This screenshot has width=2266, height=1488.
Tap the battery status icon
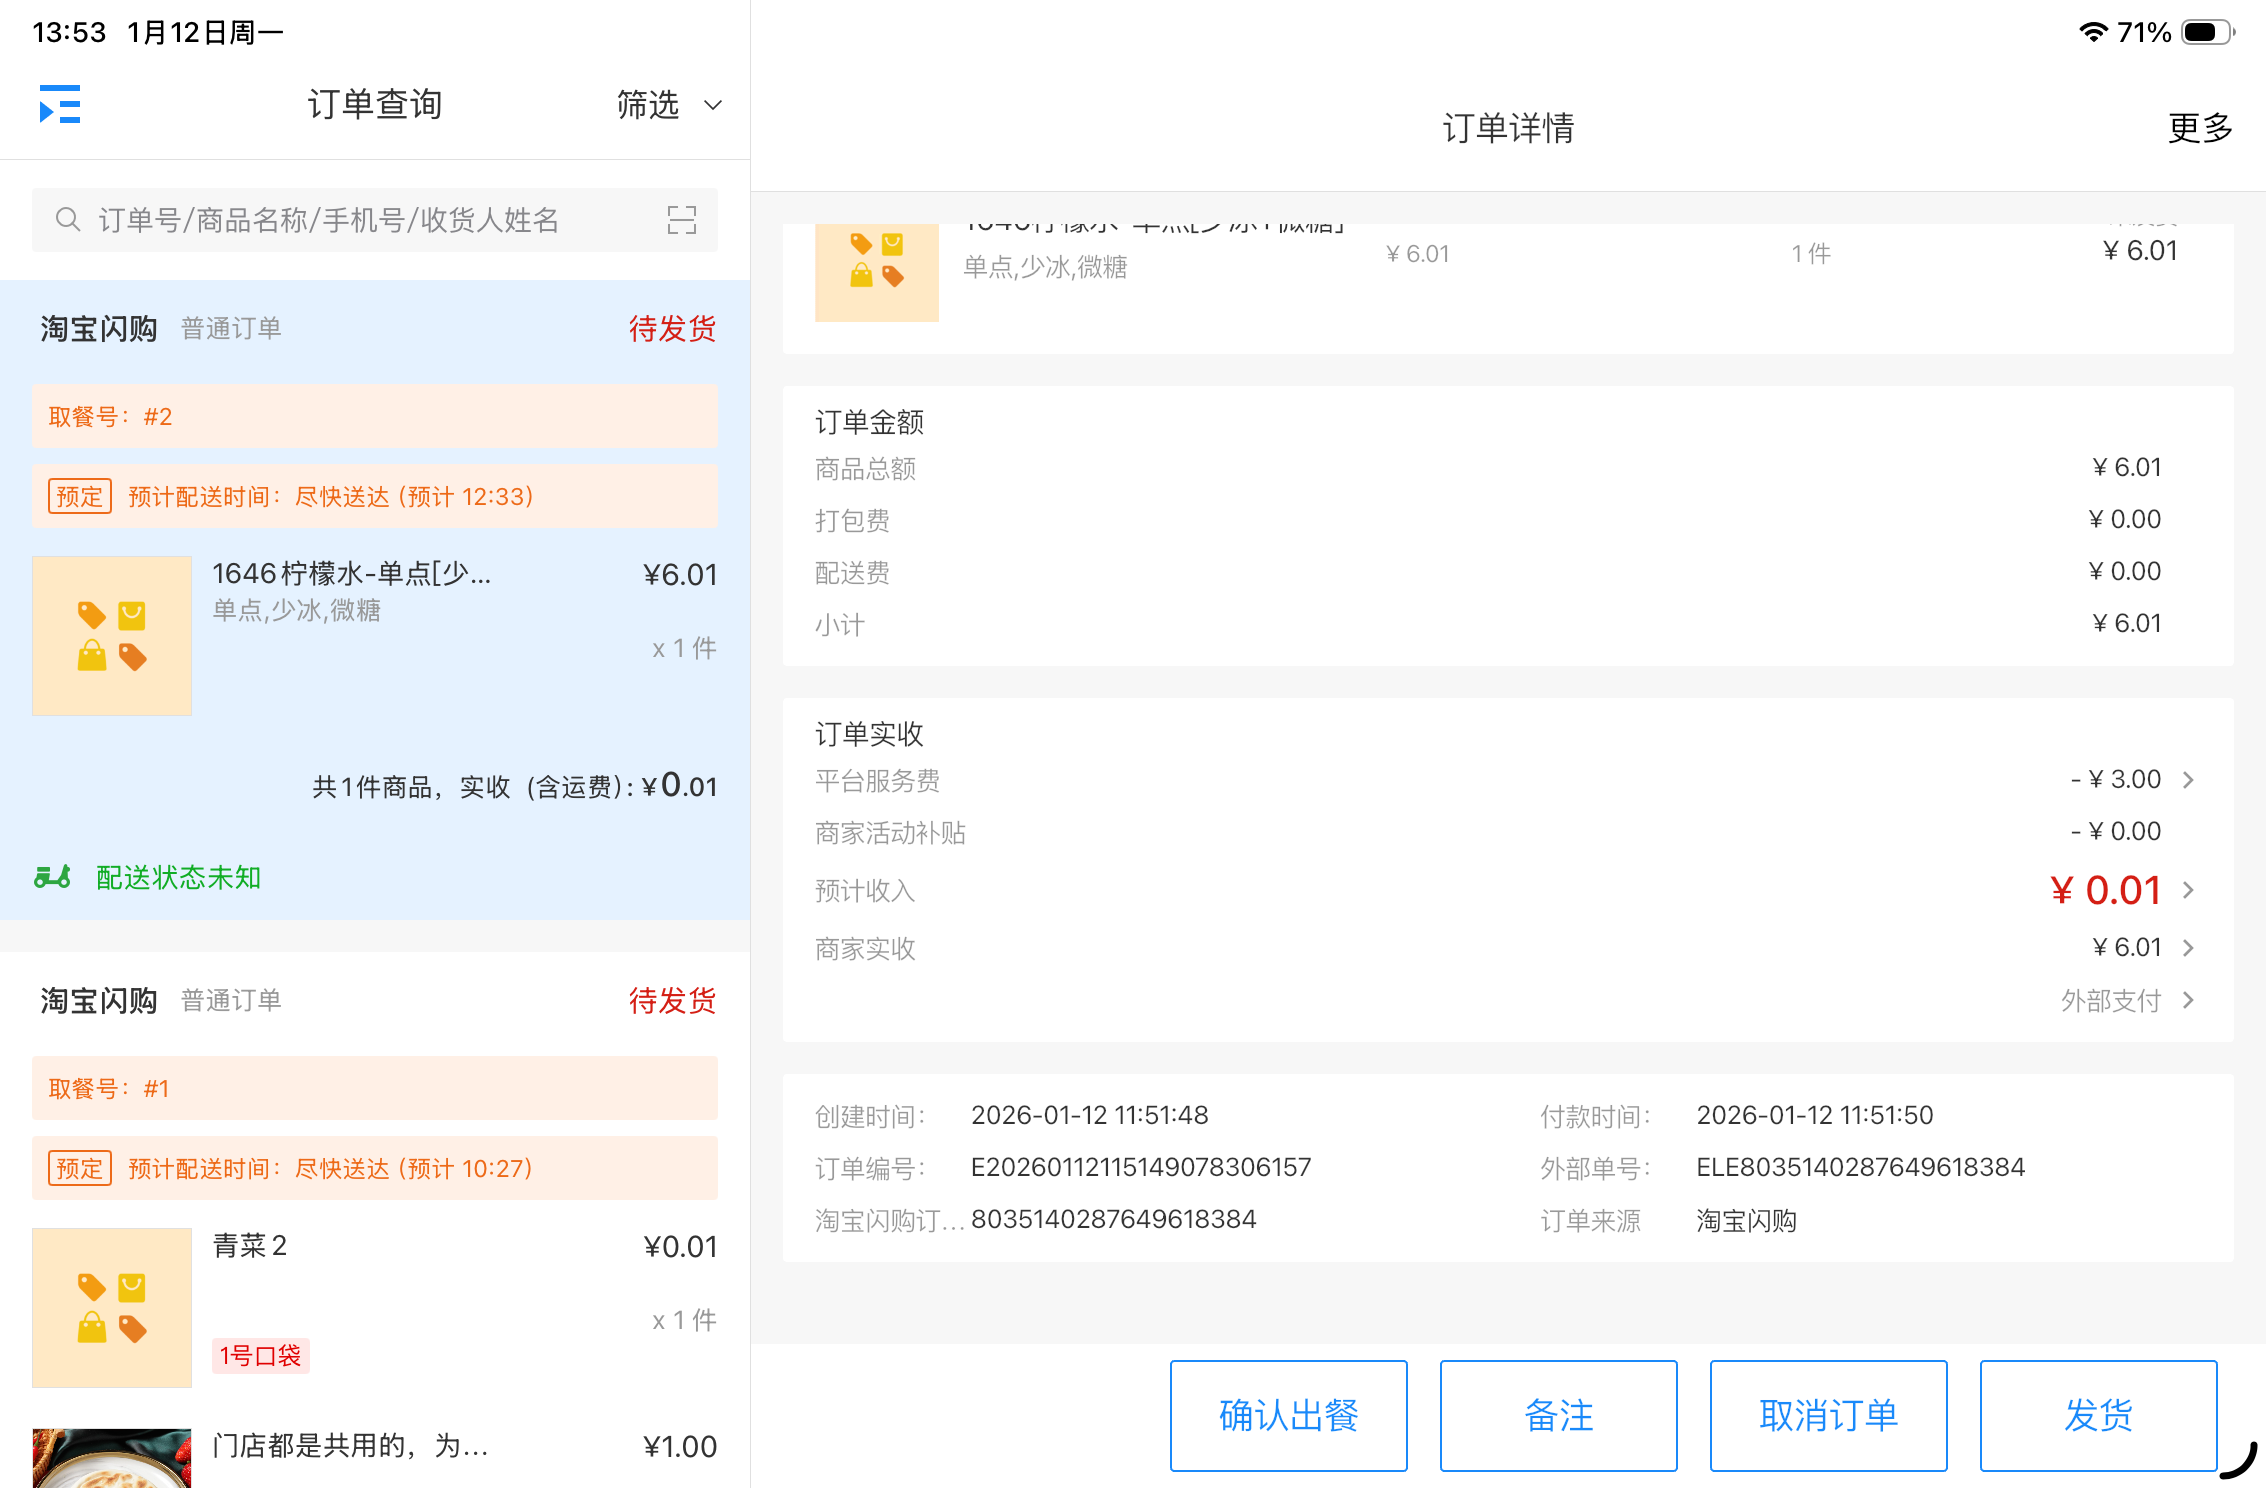point(2207,32)
